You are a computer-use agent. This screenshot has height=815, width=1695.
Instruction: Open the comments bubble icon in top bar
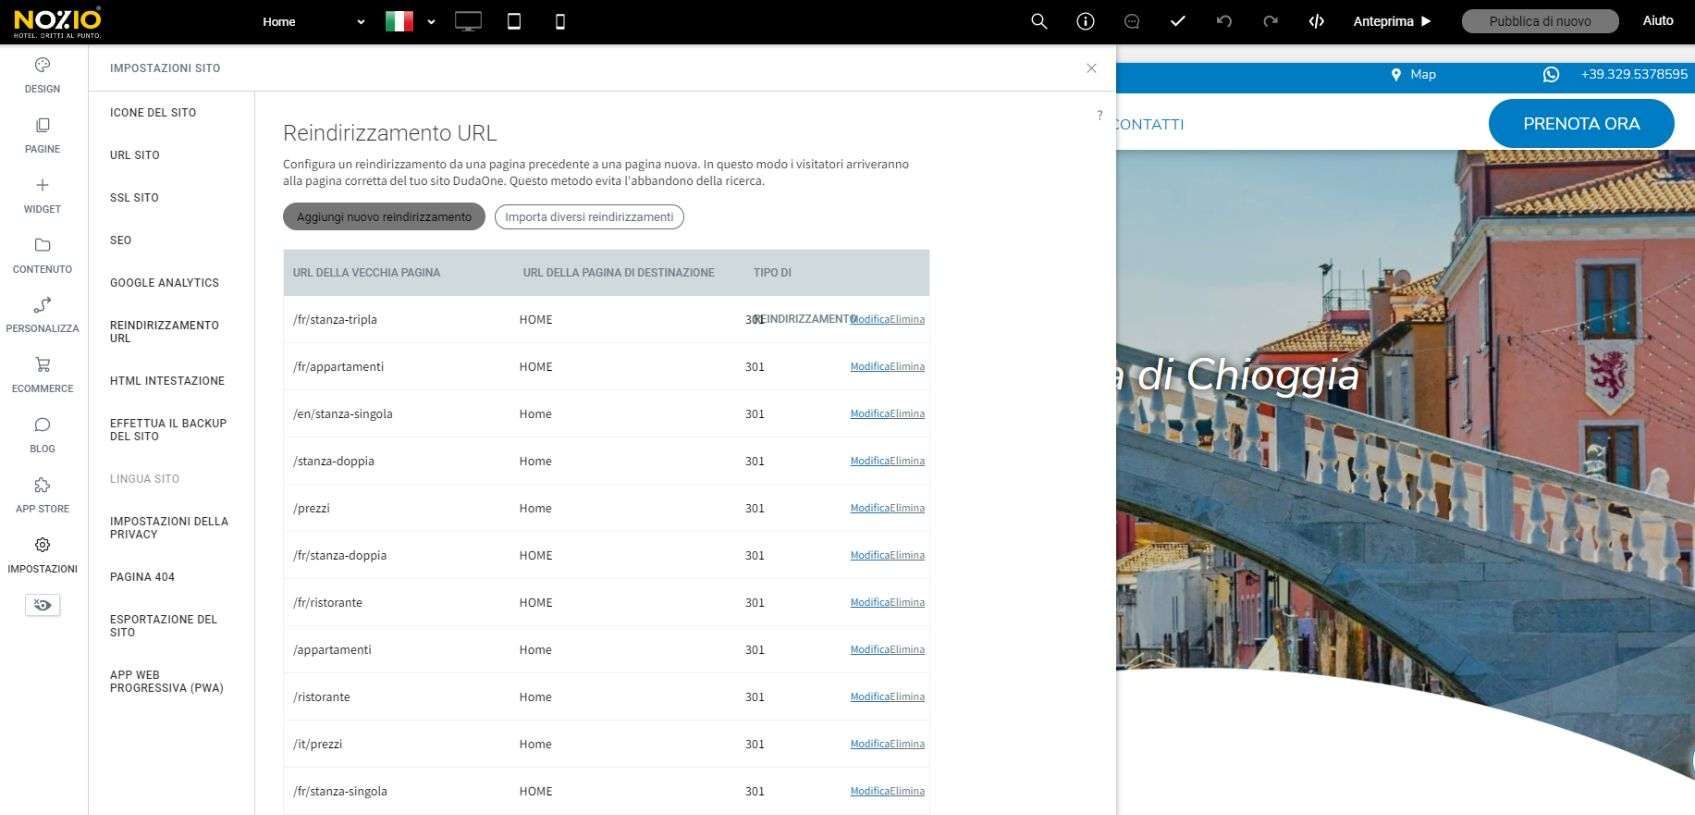(1131, 21)
